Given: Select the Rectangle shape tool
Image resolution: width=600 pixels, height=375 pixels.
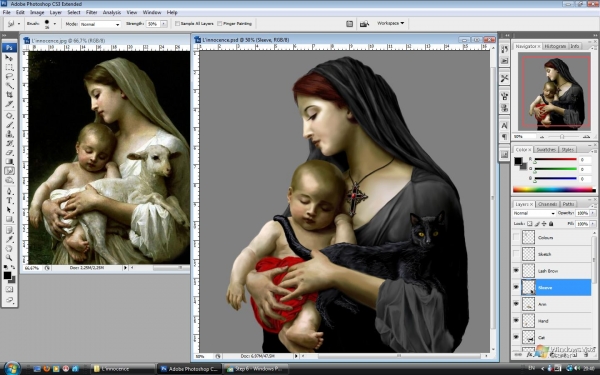Looking at the screenshot, I should pyautogui.click(x=9, y=219).
